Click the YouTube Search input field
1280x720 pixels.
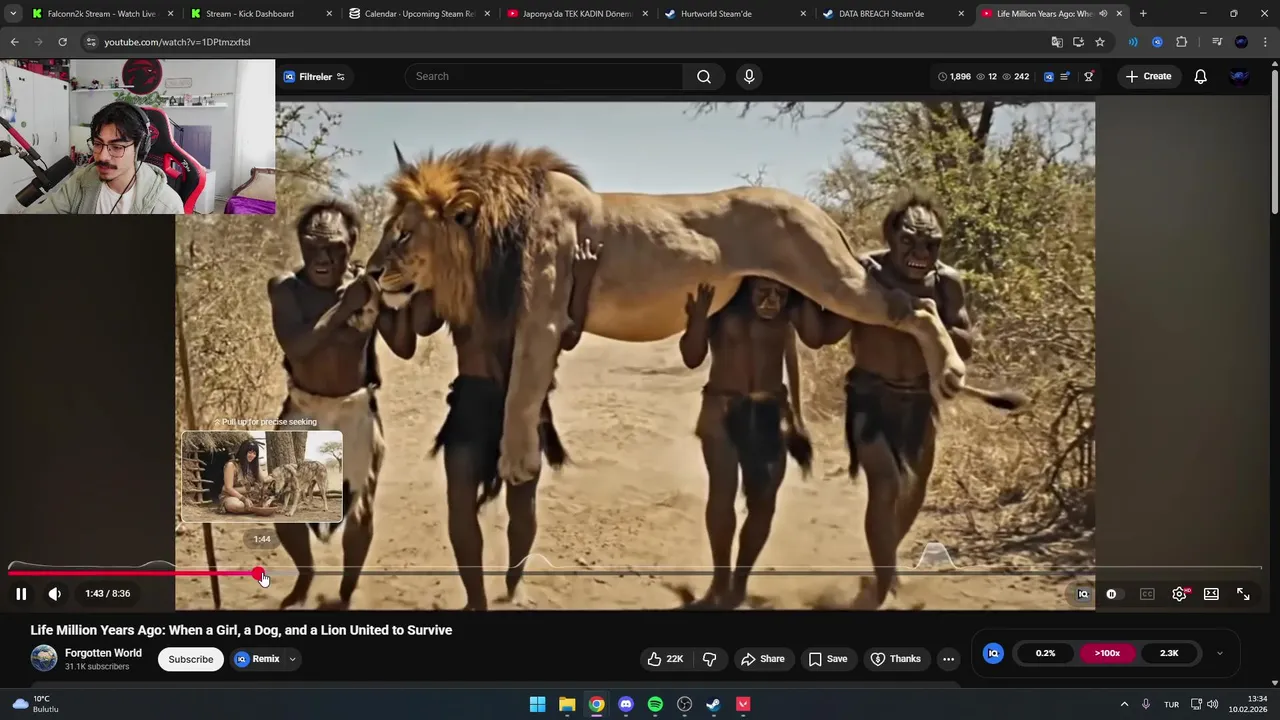(545, 76)
